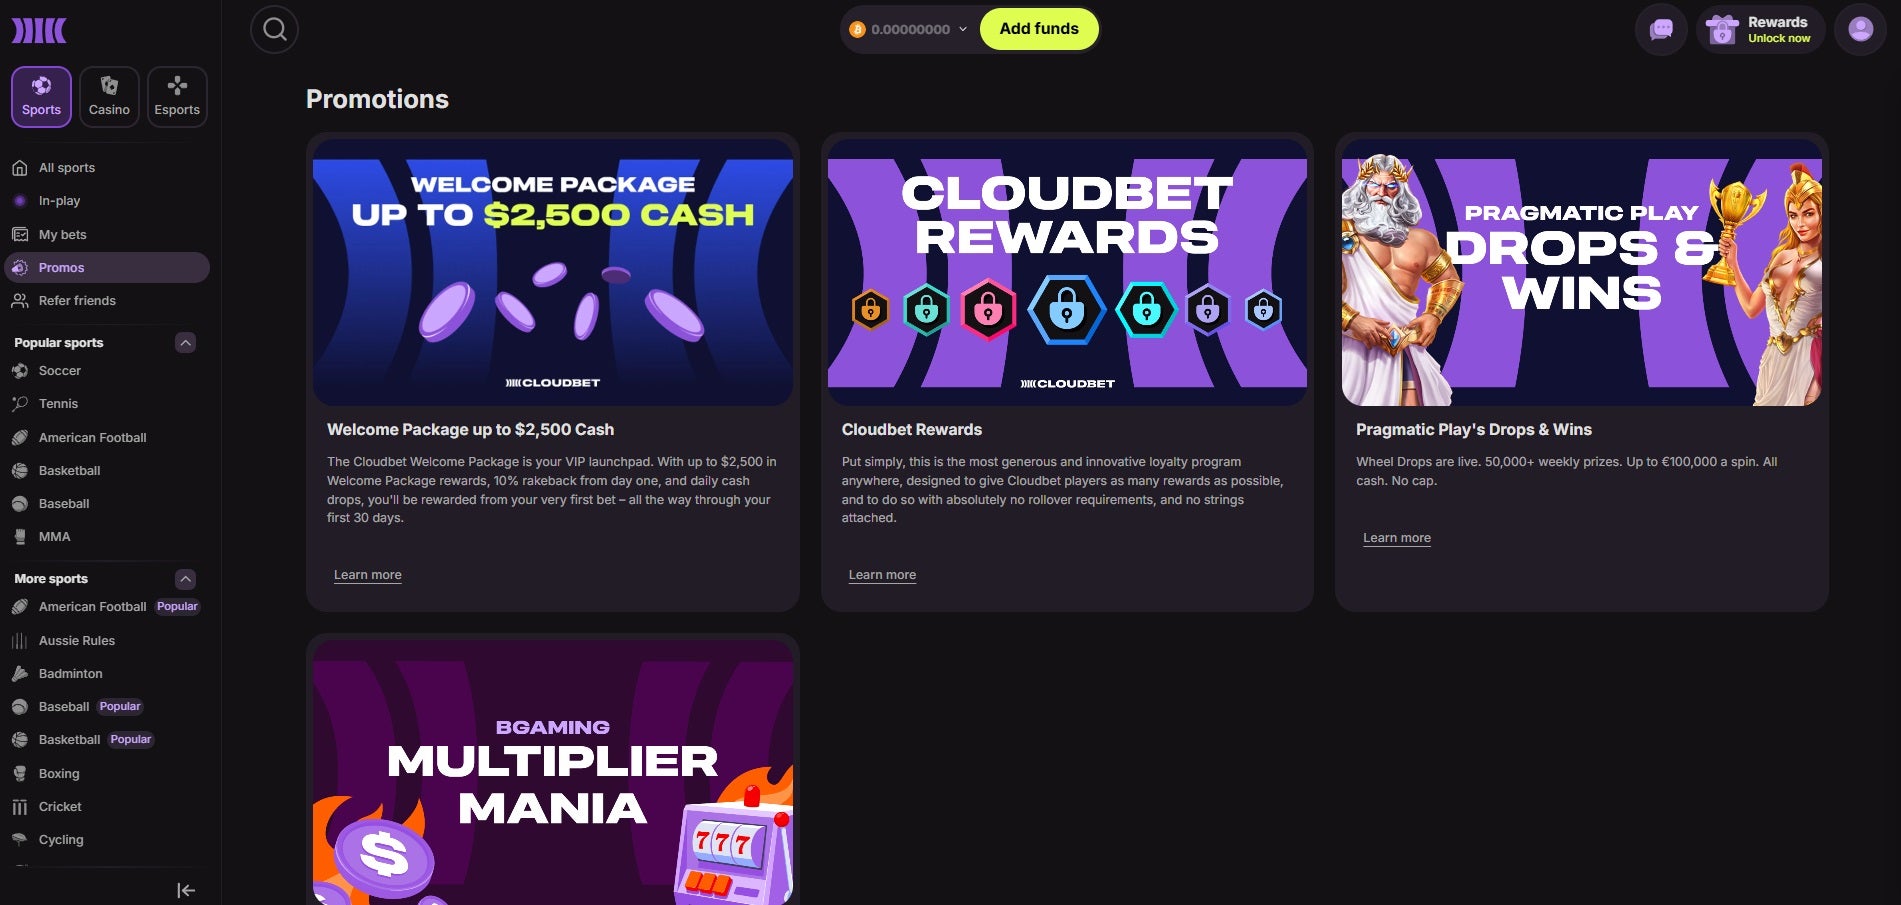Click the Add funds button

pyautogui.click(x=1039, y=29)
